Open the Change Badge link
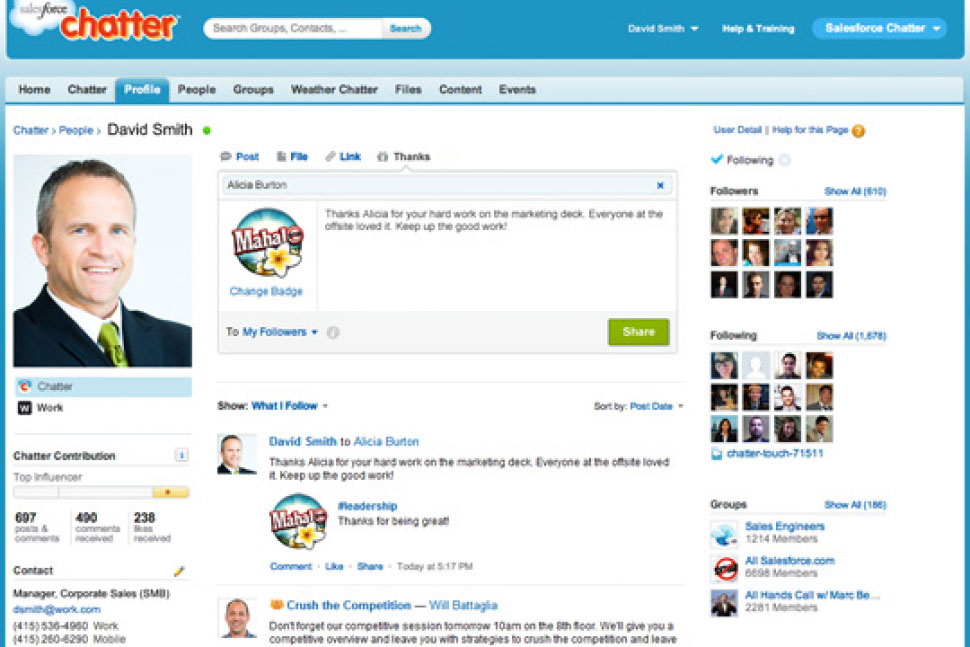 tap(266, 291)
